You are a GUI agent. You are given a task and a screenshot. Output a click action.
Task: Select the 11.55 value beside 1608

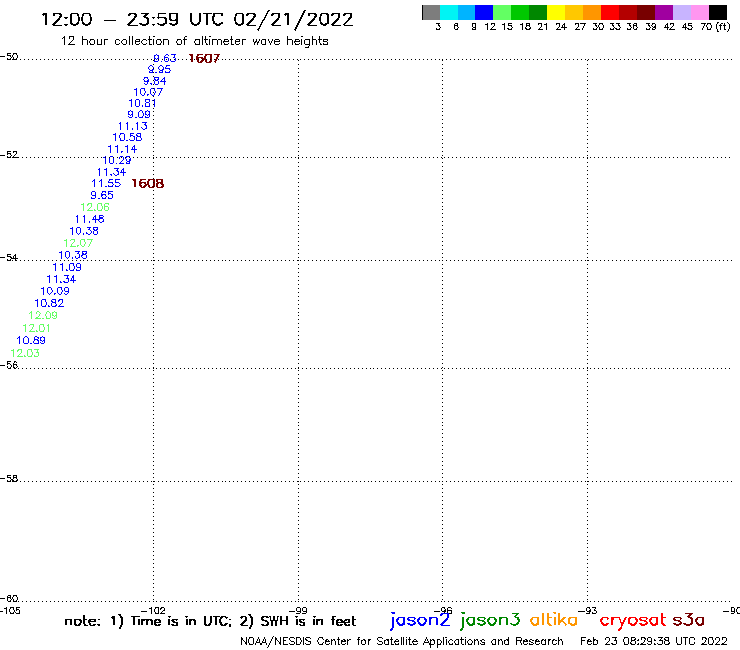106,183
